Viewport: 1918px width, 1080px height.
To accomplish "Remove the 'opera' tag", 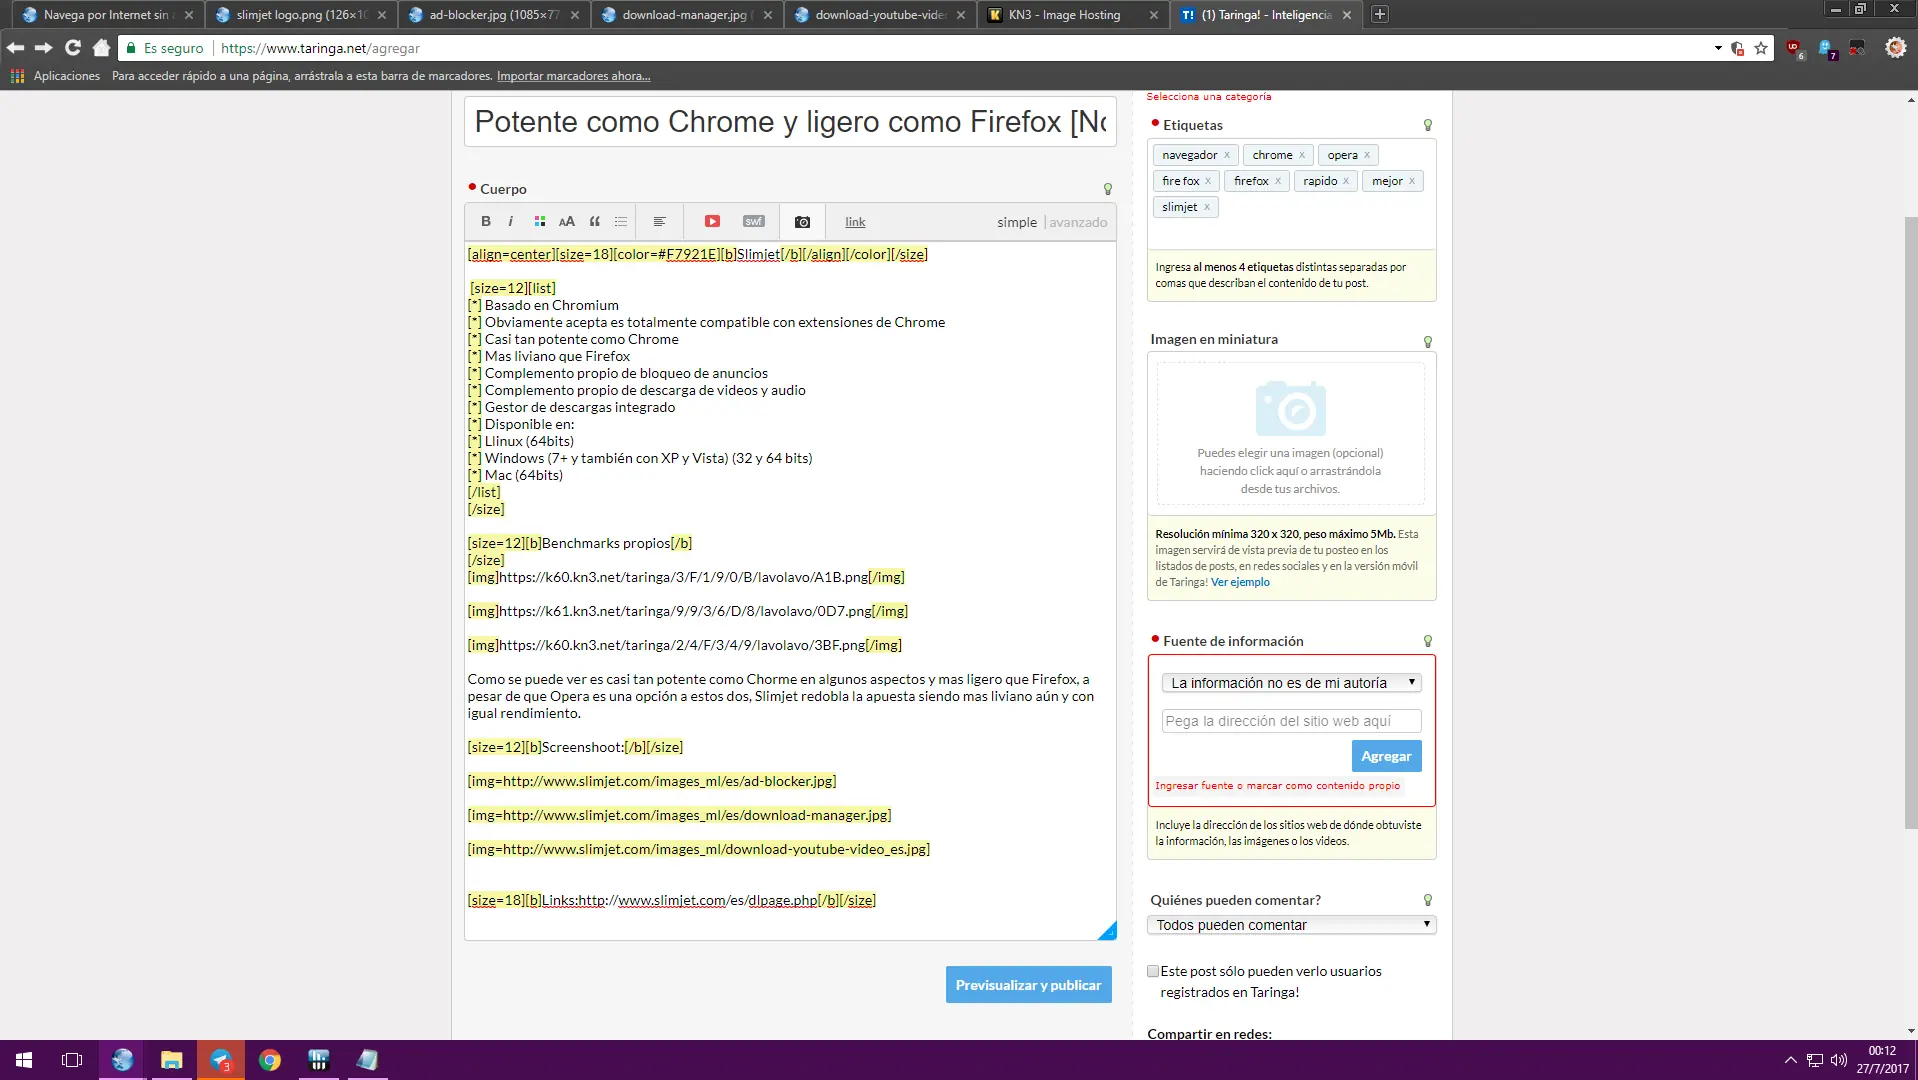I will pyautogui.click(x=1367, y=155).
